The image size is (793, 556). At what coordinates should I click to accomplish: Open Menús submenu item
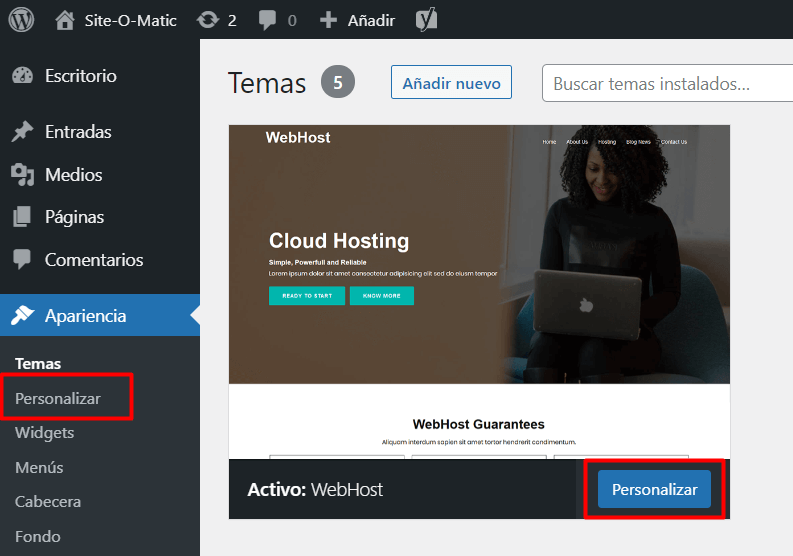[39, 467]
